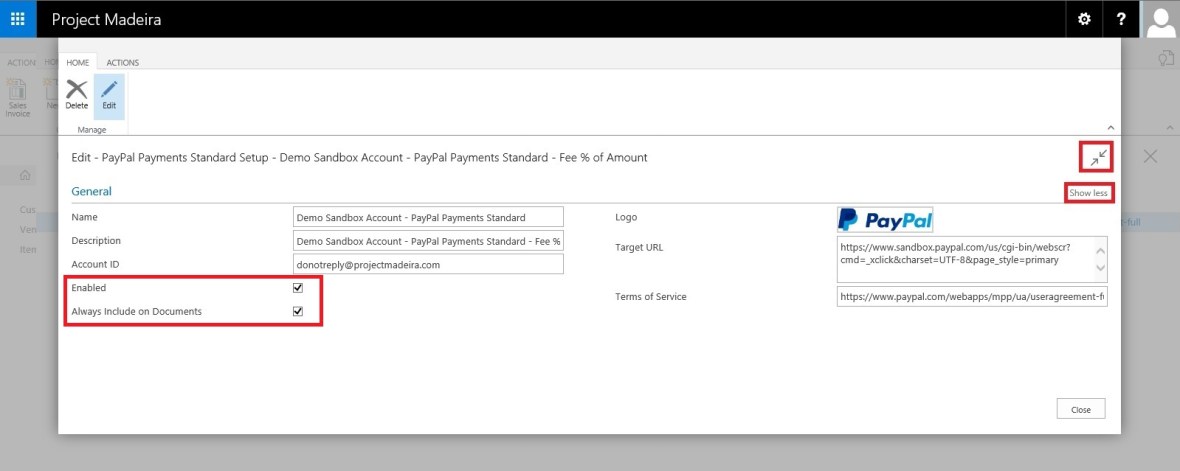Close the background page with X
1180x471 pixels.
pos(1150,156)
